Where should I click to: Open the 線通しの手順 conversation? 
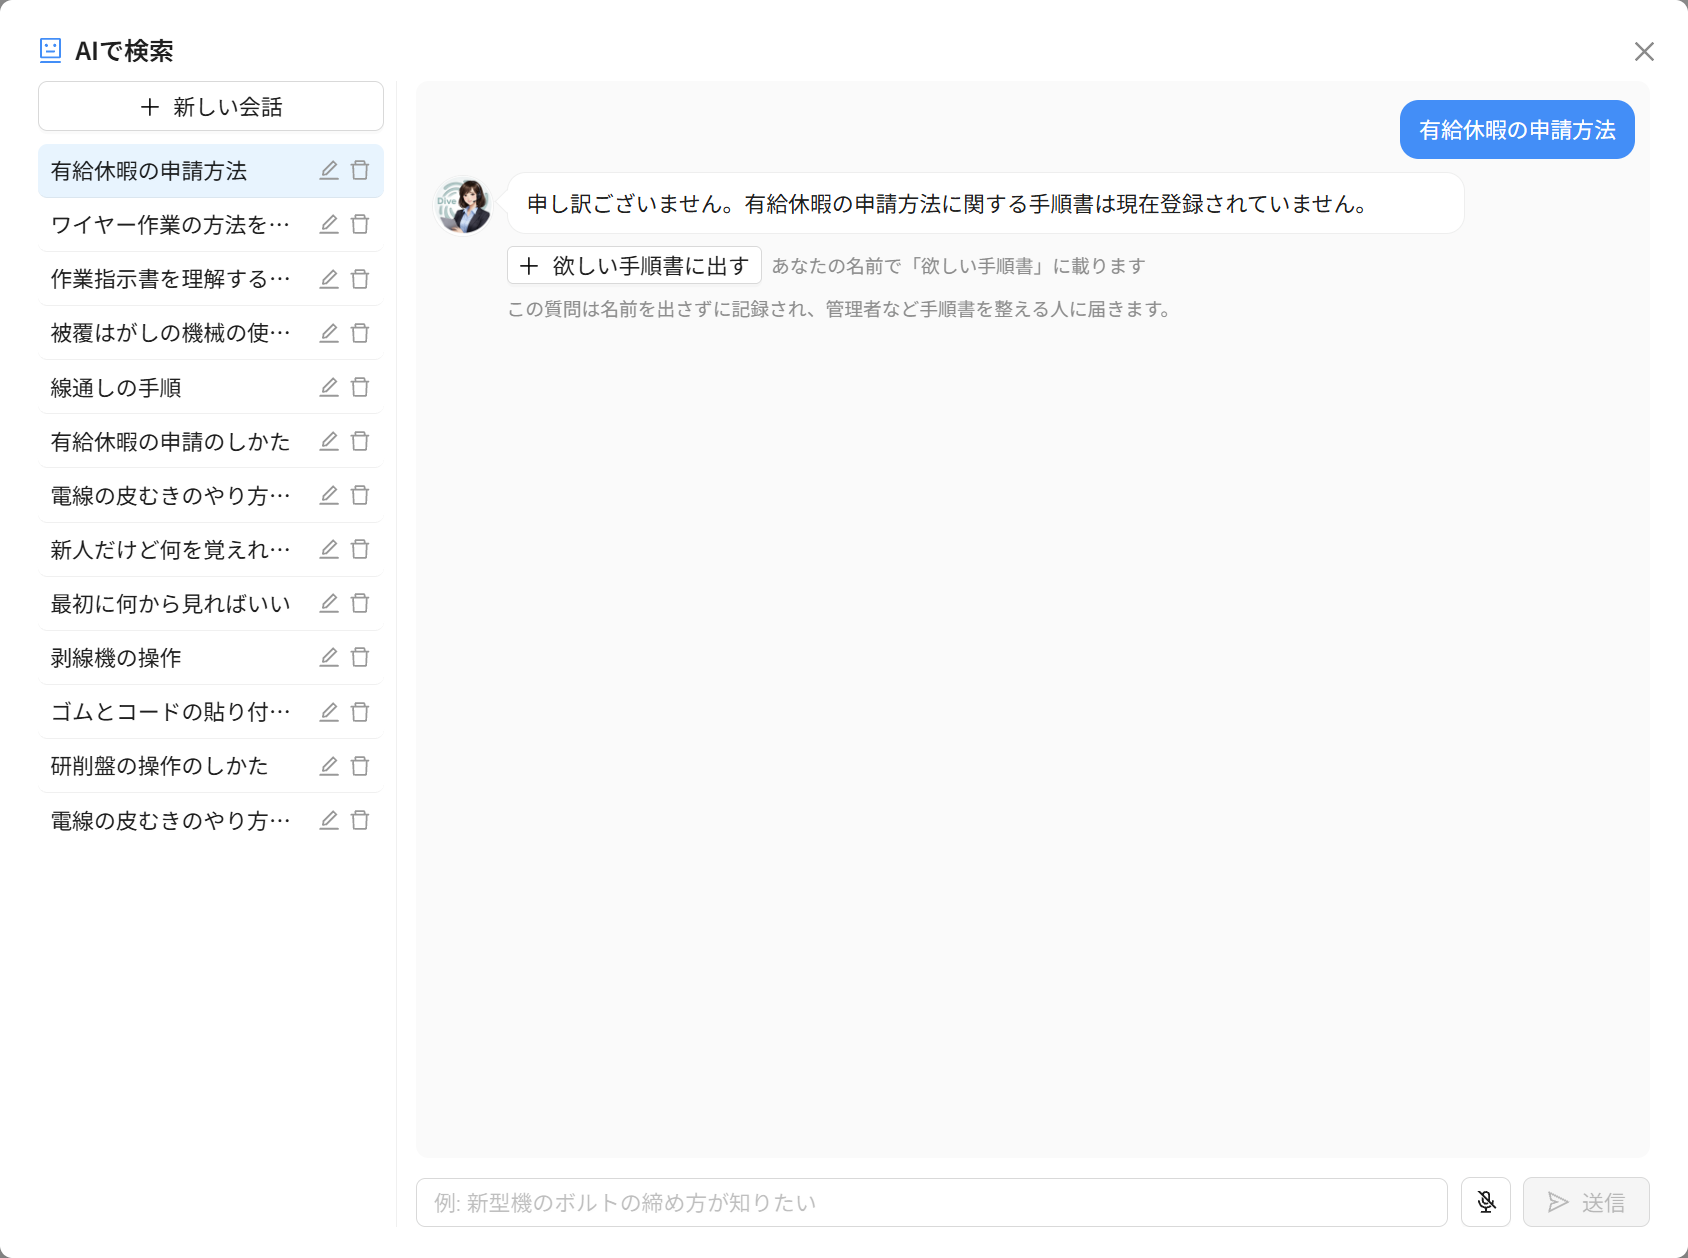pyautogui.click(x=211, y=387)
